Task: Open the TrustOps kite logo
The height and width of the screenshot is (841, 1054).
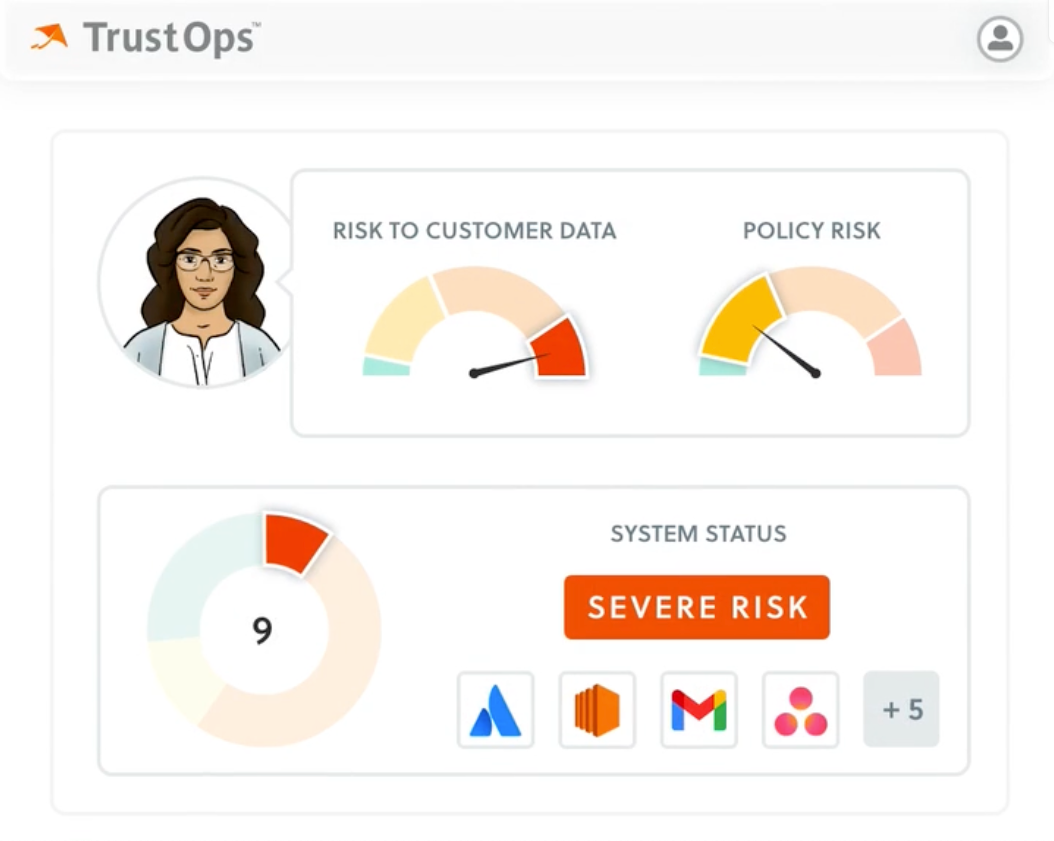Action: [x=48, y=37]
